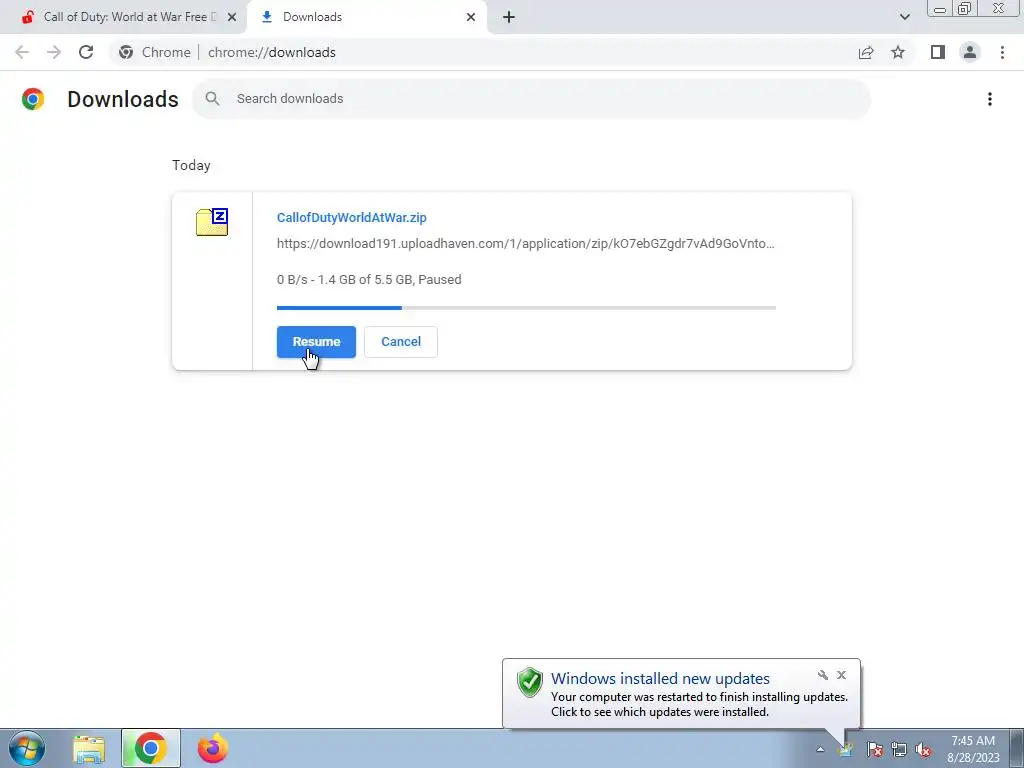Click the network tray icon

pos(899,749)
